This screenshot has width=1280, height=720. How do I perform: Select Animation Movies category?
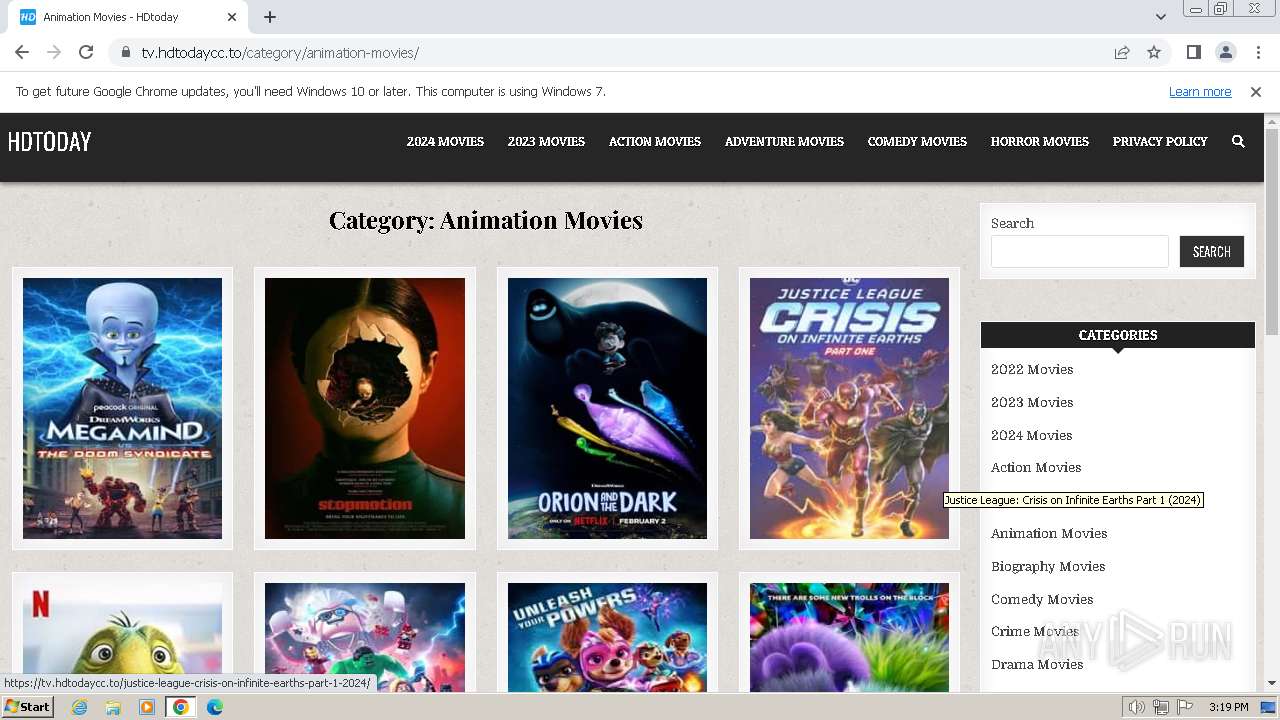pyautogui.click(x=1049, y=533)
